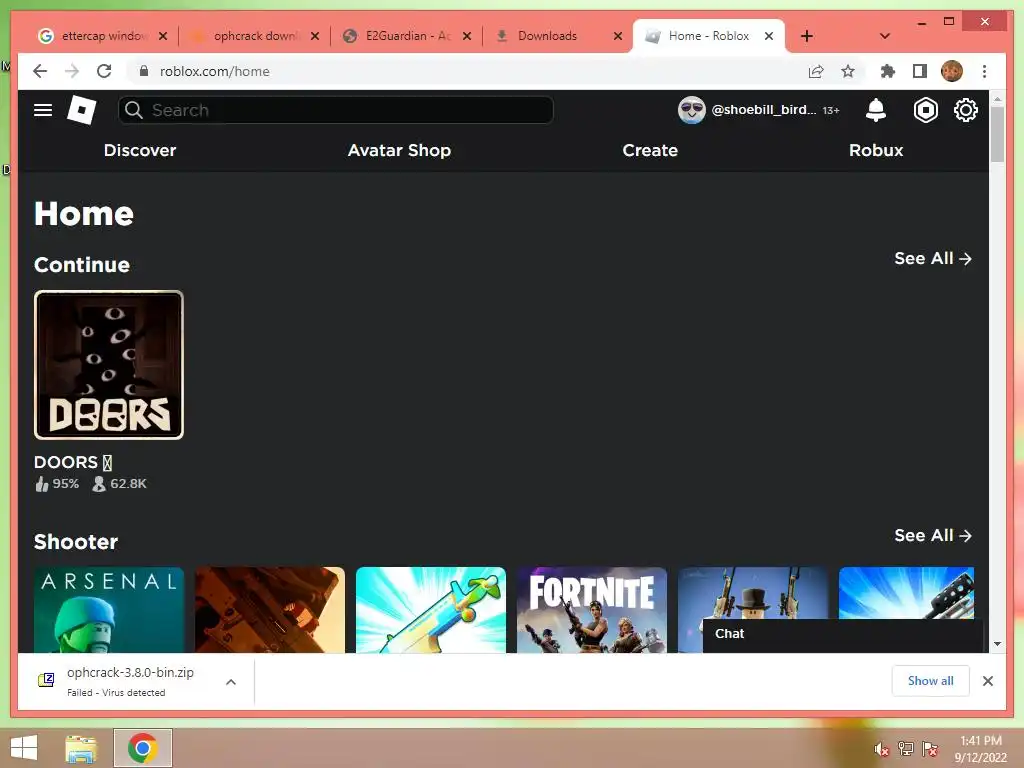
Task: Open Chrome tab search dropdown
Action: click(885, 36)
